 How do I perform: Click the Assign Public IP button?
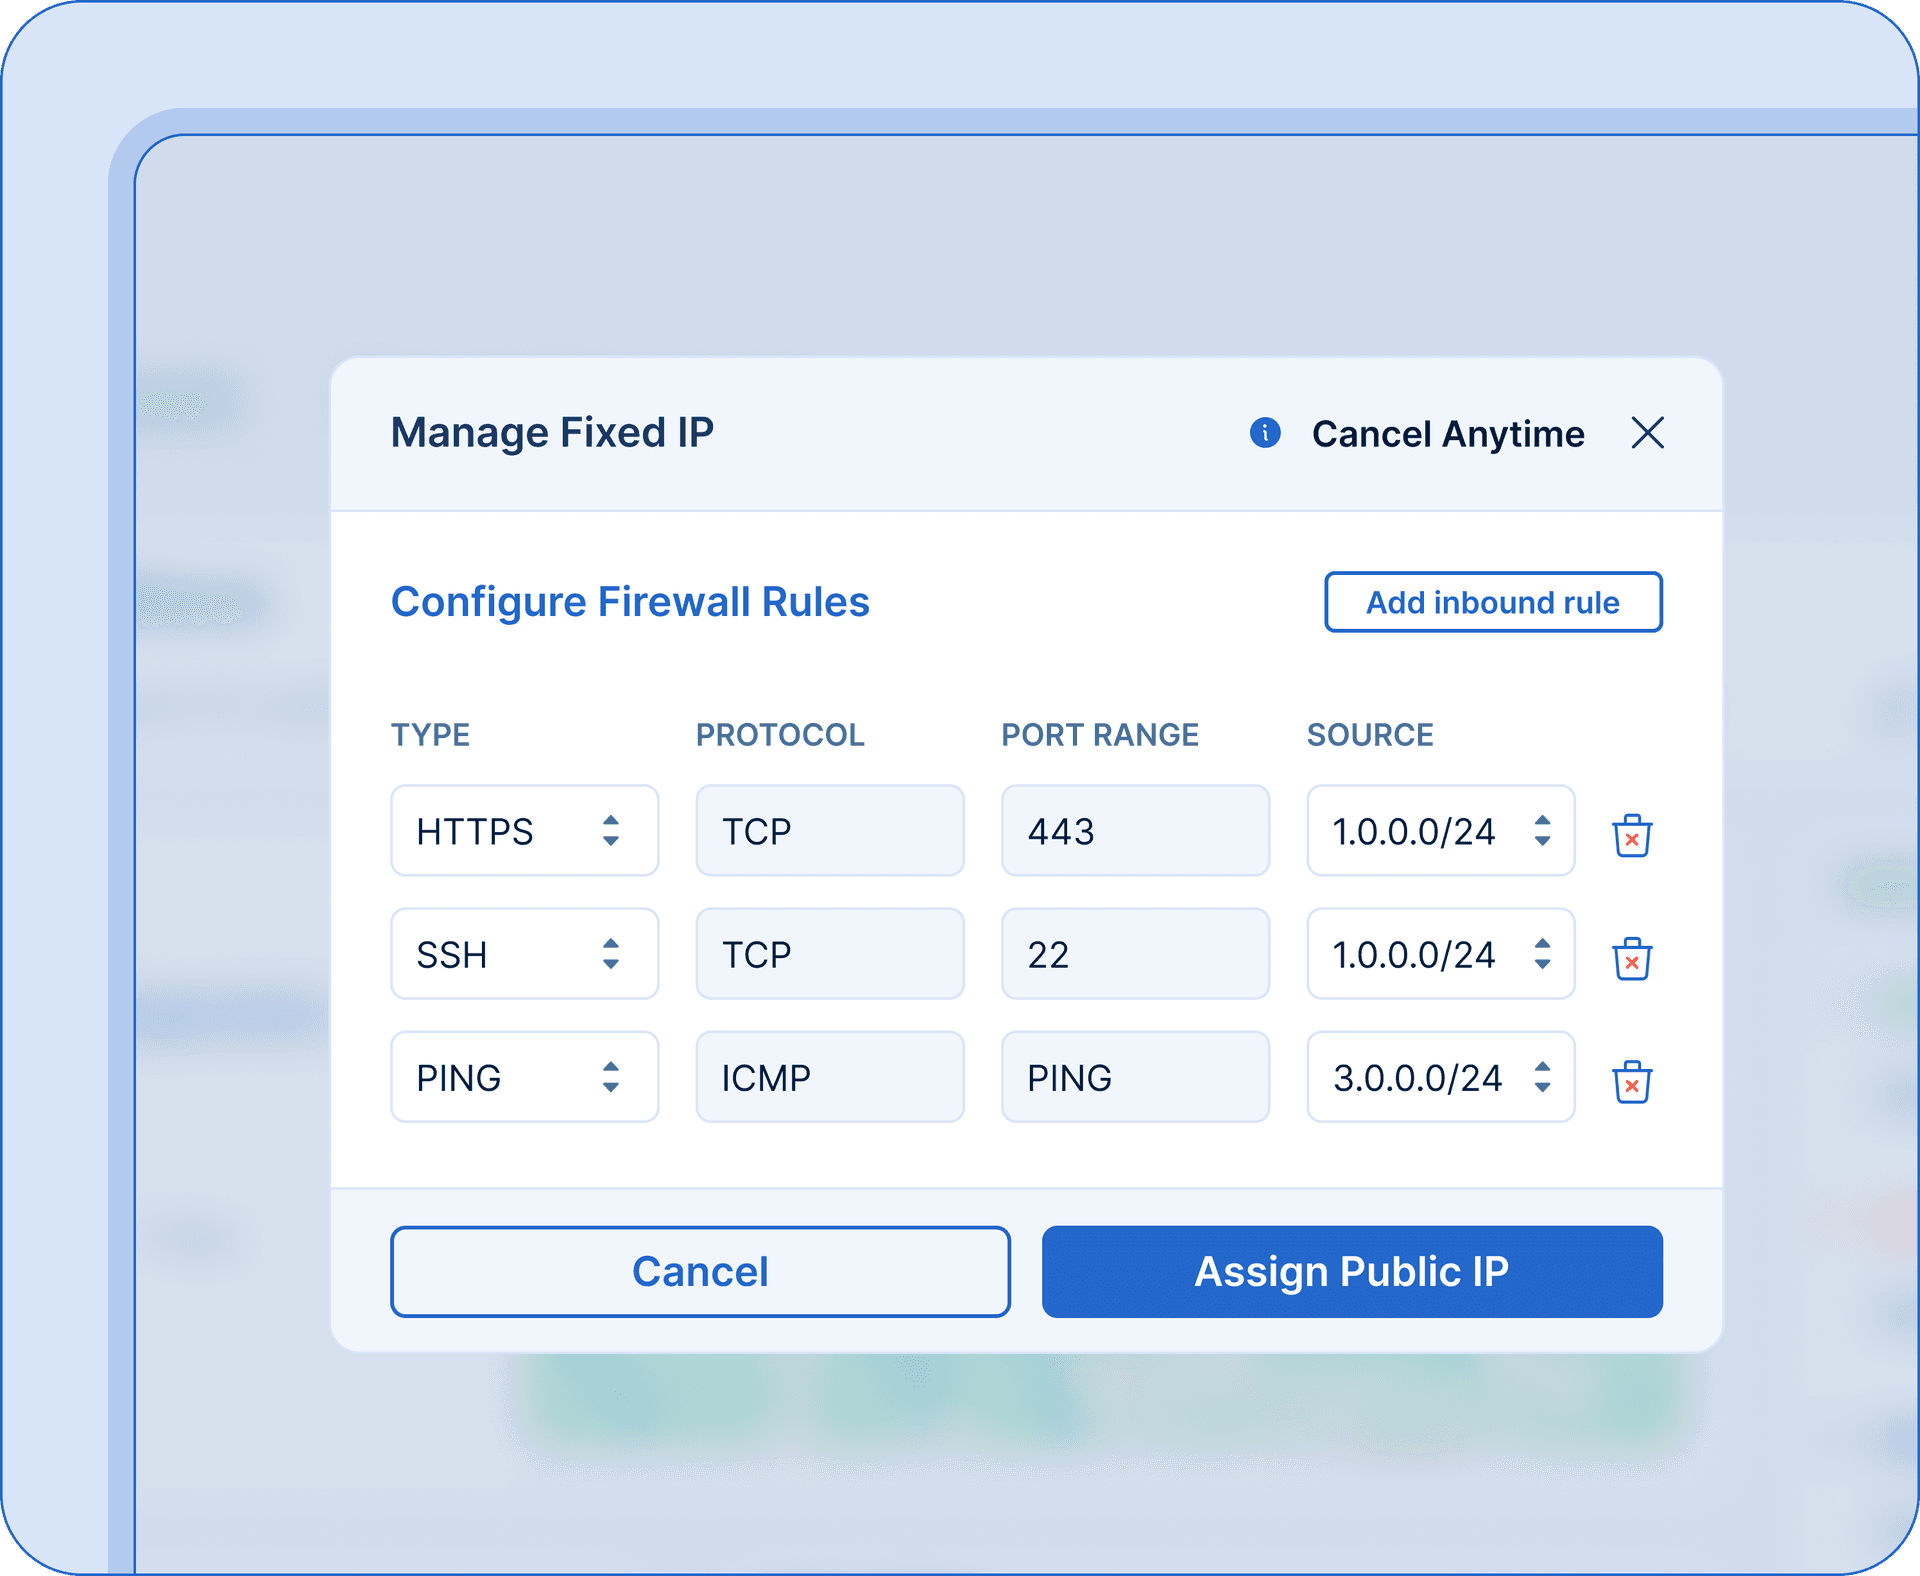click(1352, 1271)
